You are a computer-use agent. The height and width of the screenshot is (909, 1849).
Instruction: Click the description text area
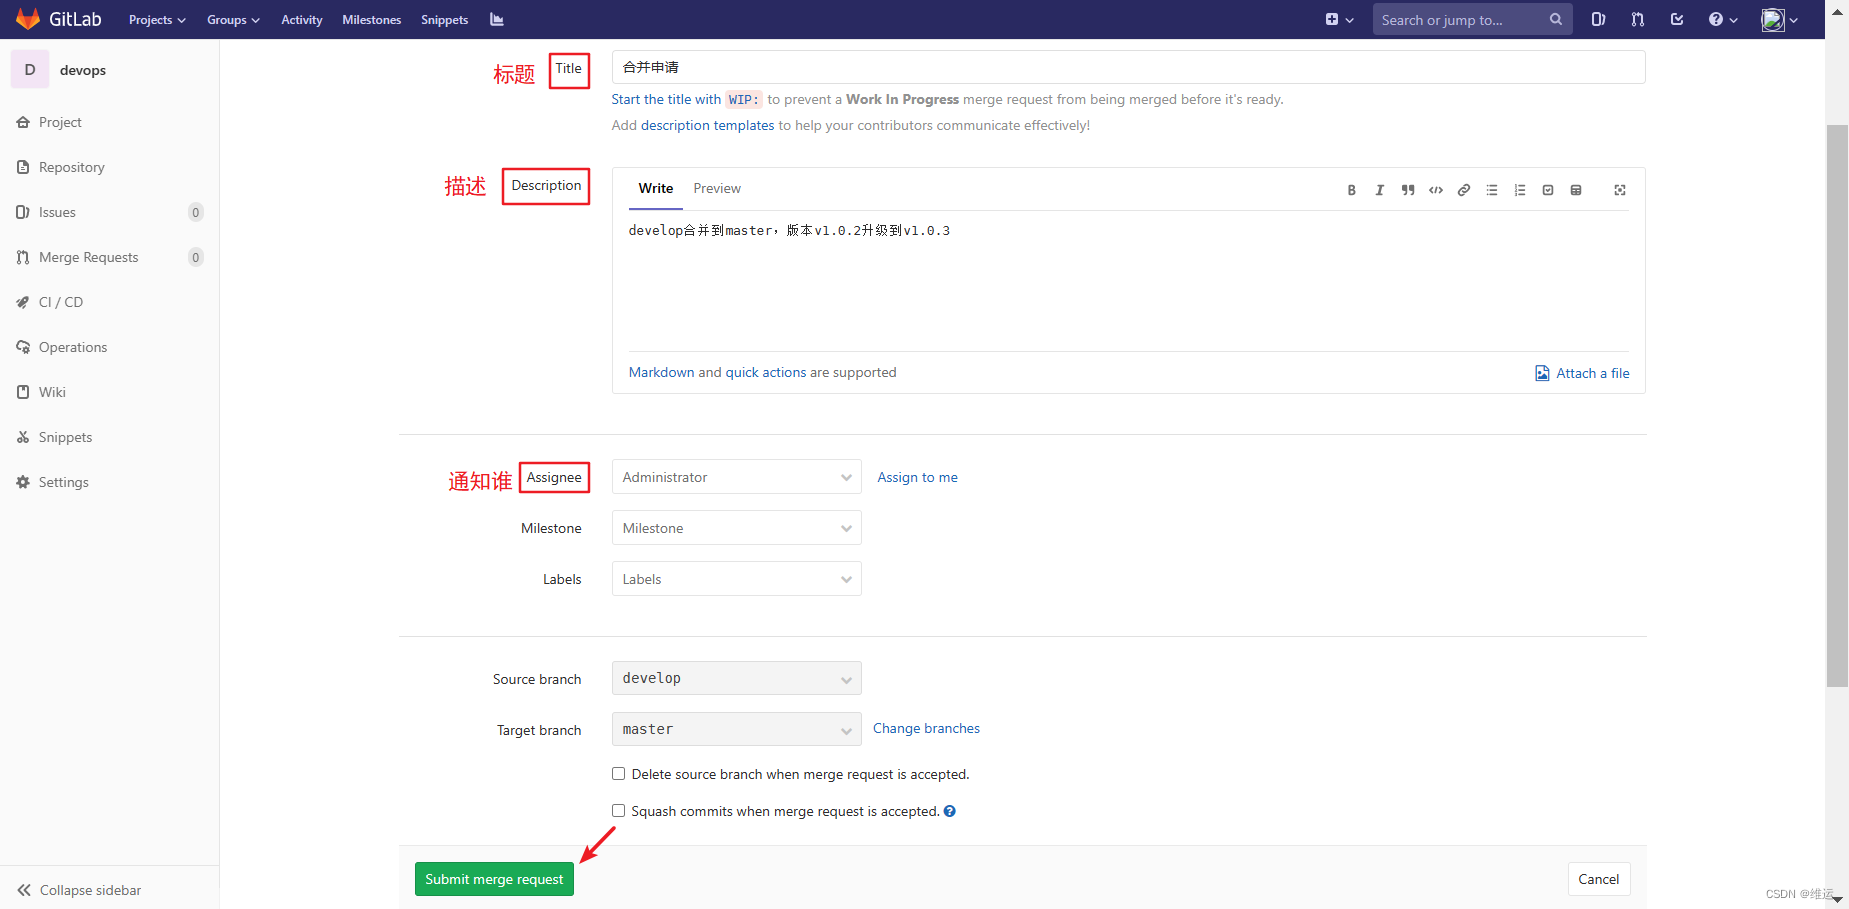point(1128,281)
